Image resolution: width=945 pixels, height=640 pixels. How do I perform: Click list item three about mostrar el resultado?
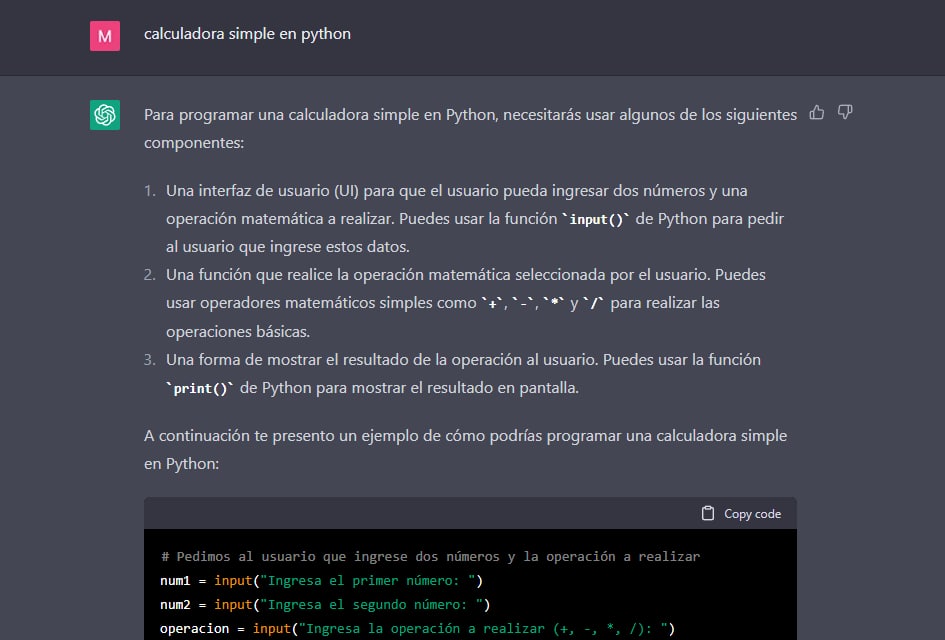452,374
